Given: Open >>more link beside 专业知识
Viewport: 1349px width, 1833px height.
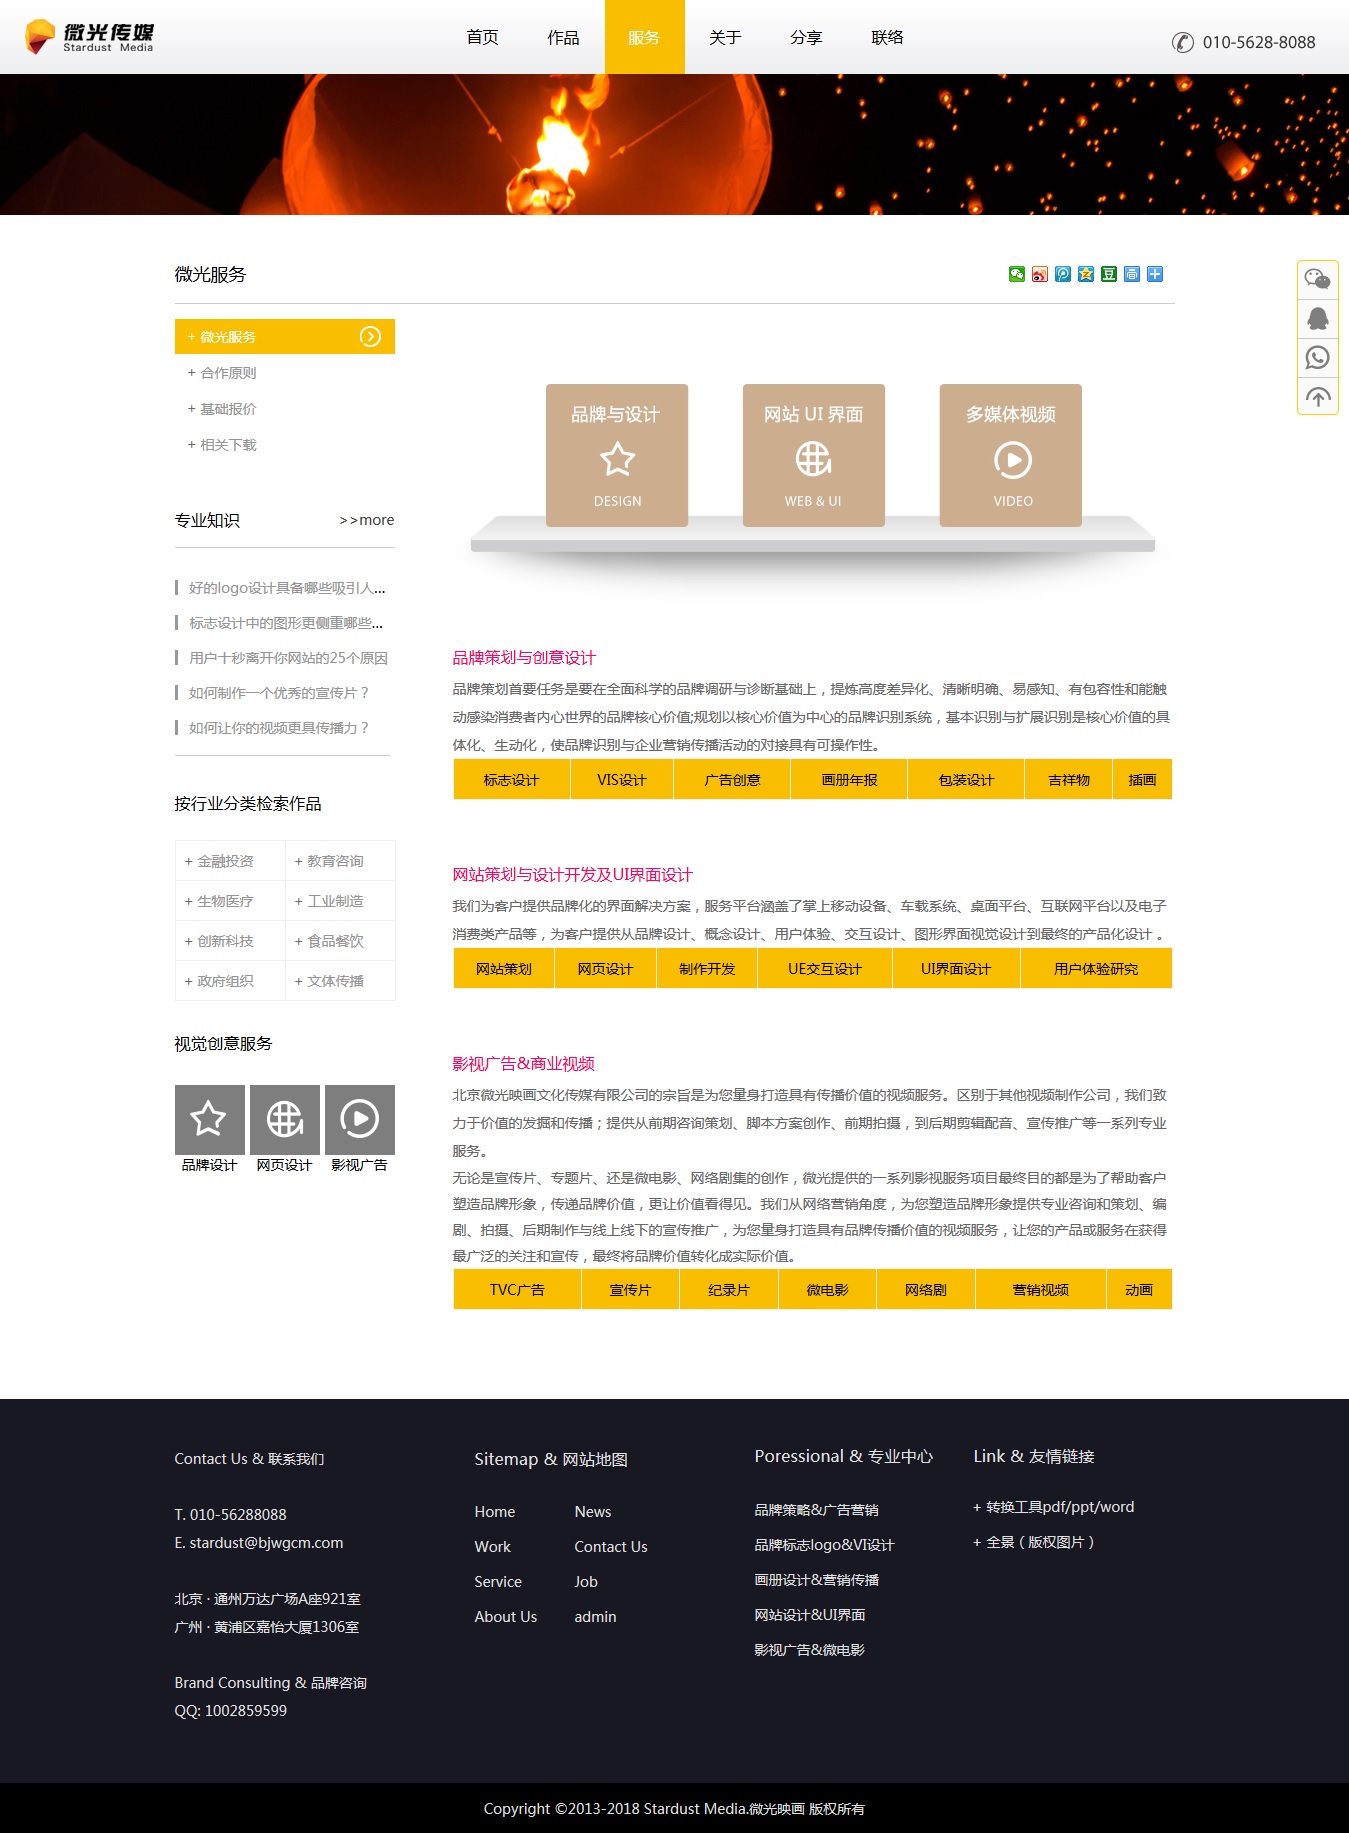Looking at the screenshot, I should [x=366, y=520].
